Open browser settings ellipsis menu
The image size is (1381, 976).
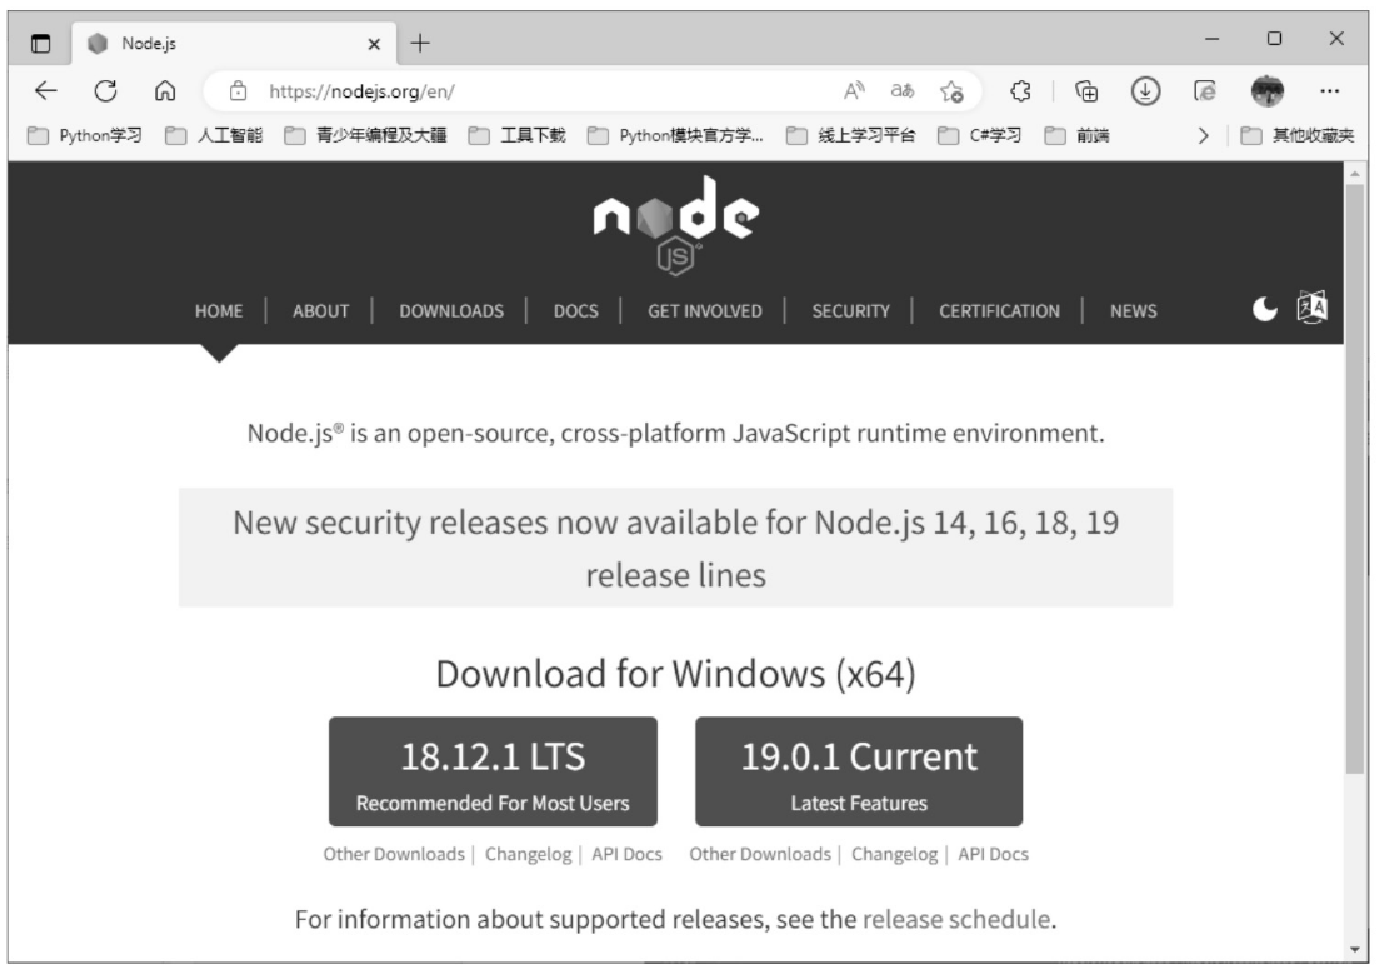[1329, 91]
